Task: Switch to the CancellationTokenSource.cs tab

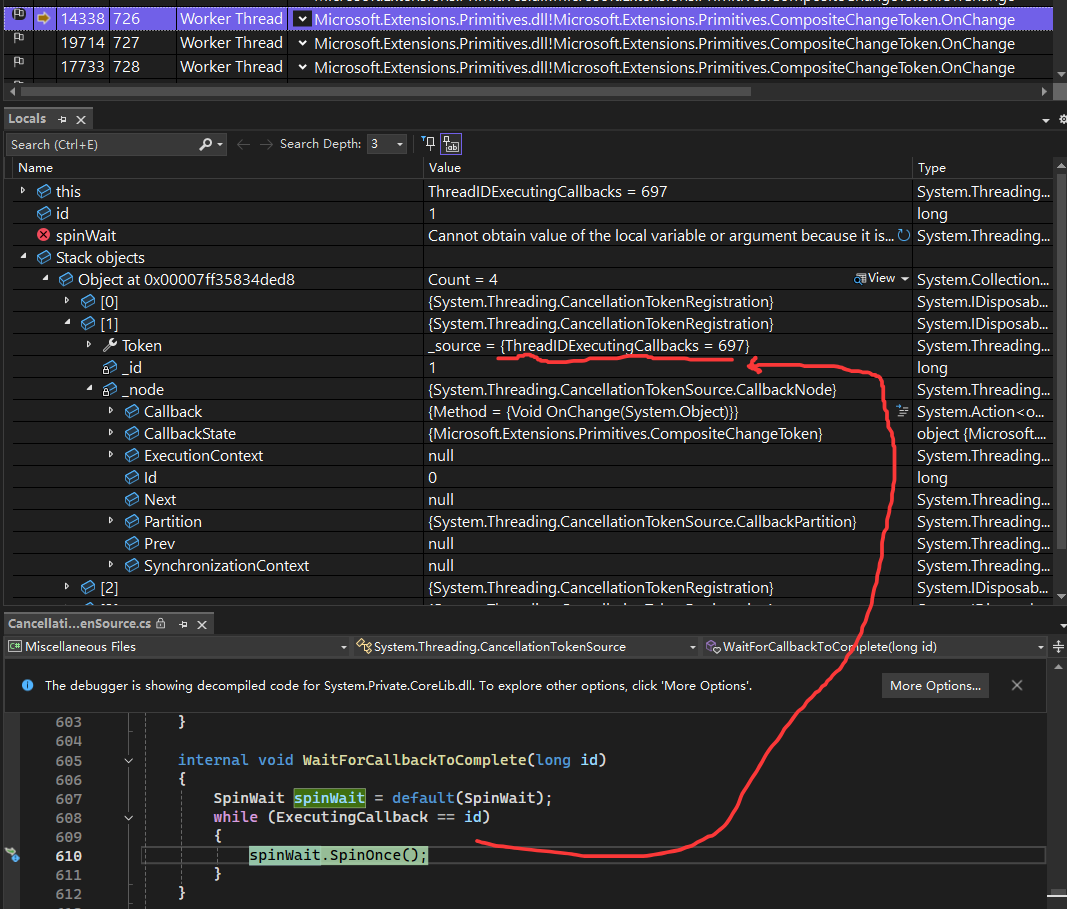Action: (x=78, y=623)
